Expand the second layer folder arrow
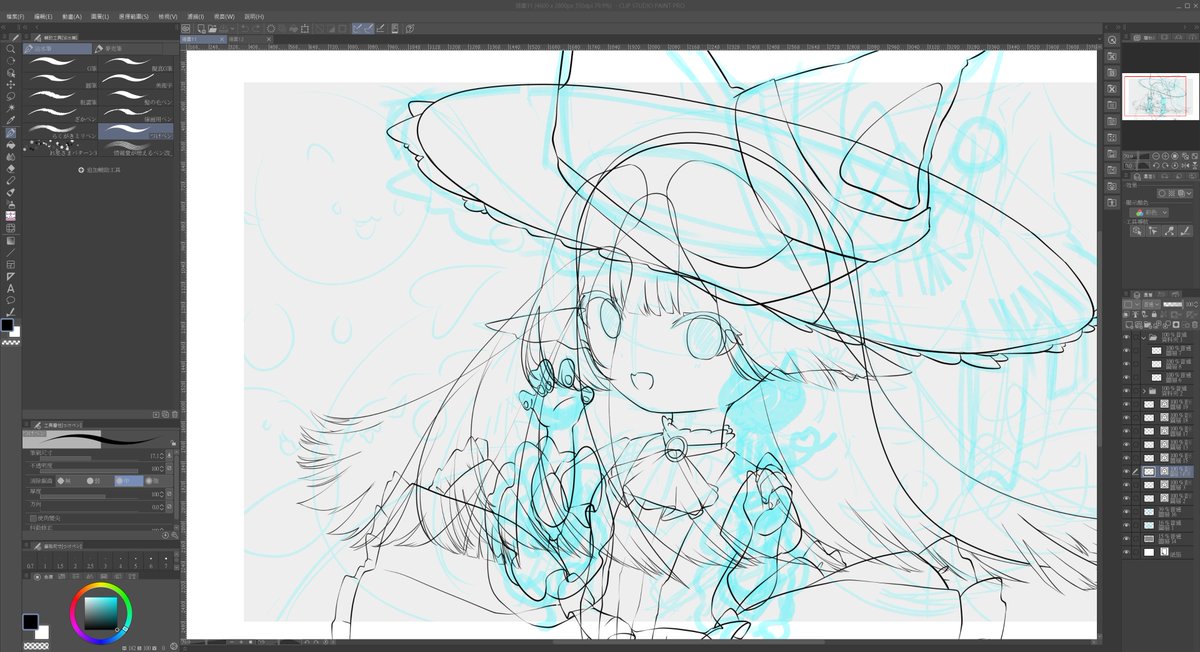 click(x=1144, y=391)
